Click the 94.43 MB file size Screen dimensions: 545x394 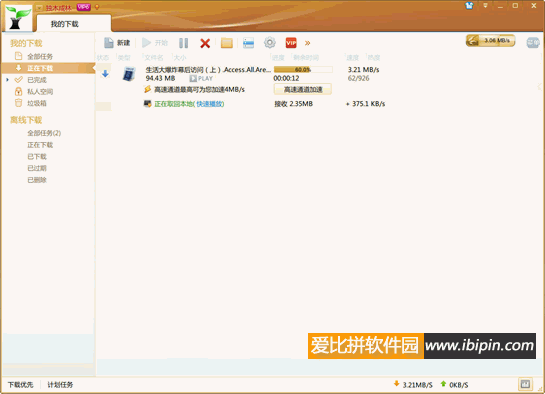(160, 79)
